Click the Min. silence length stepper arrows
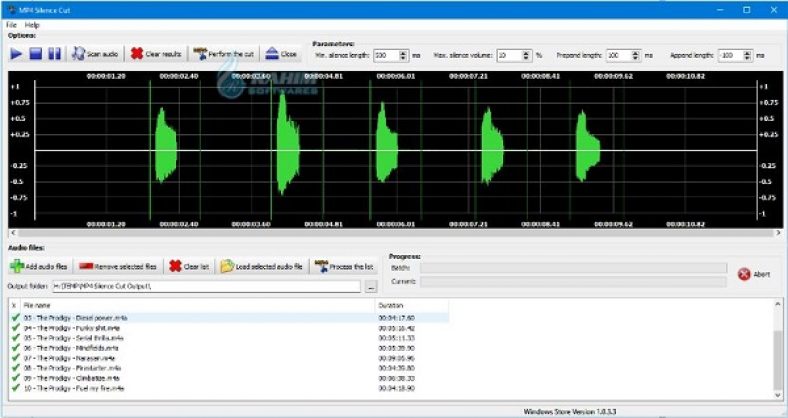The image size is (788, 418). [x=403, y=55]
